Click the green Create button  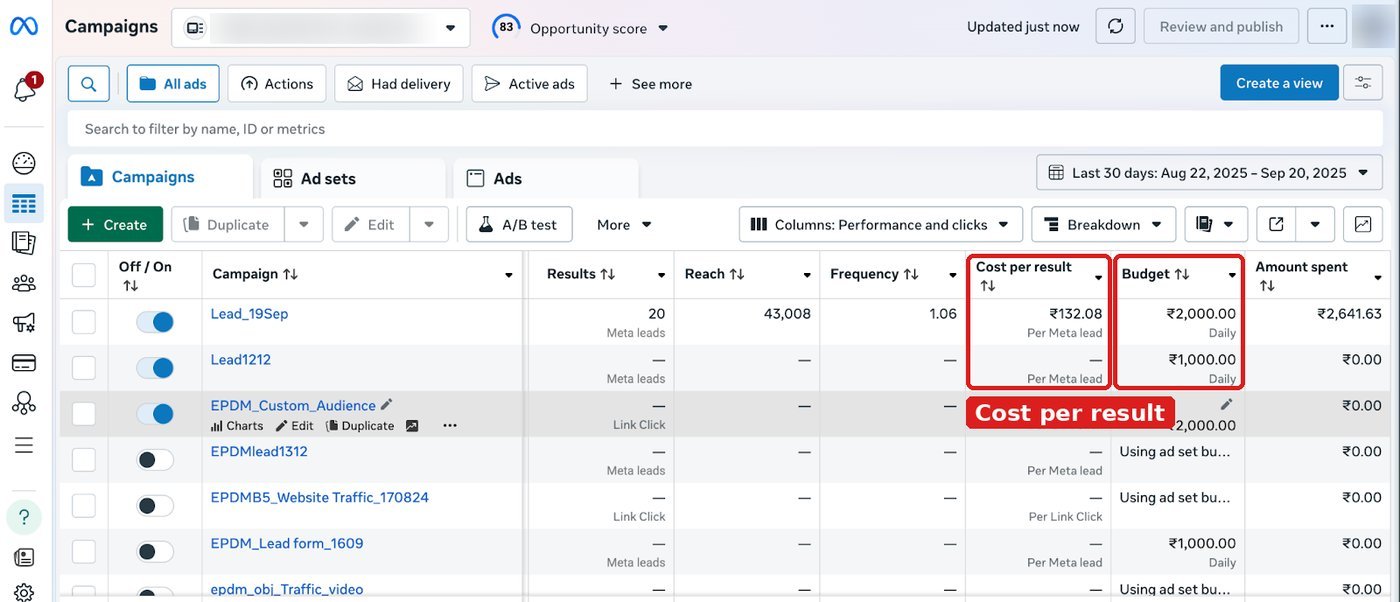tap(115, 225)
